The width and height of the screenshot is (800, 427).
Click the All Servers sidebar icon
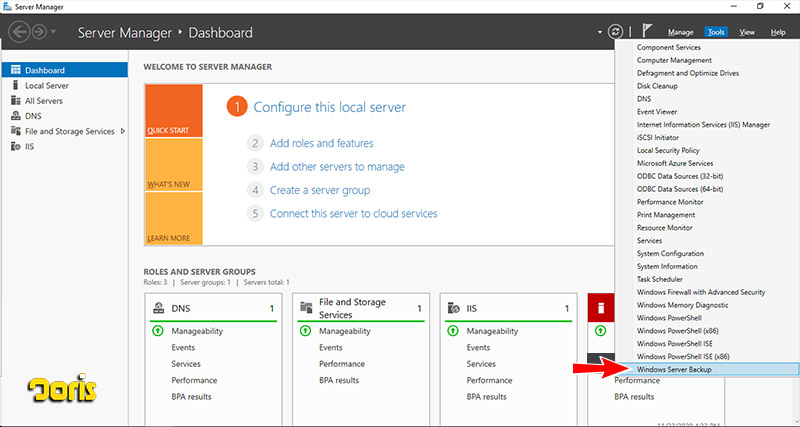(16, 101)
